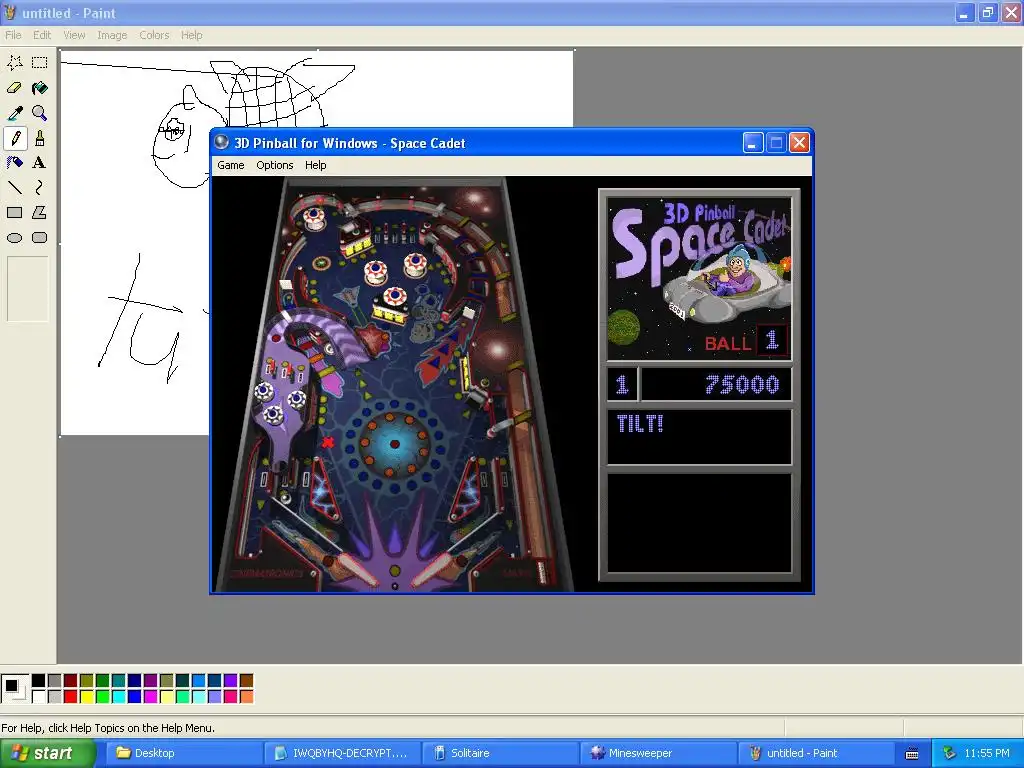
Task: Pick the brown color swatch
Action: click(x=246, y=680)
